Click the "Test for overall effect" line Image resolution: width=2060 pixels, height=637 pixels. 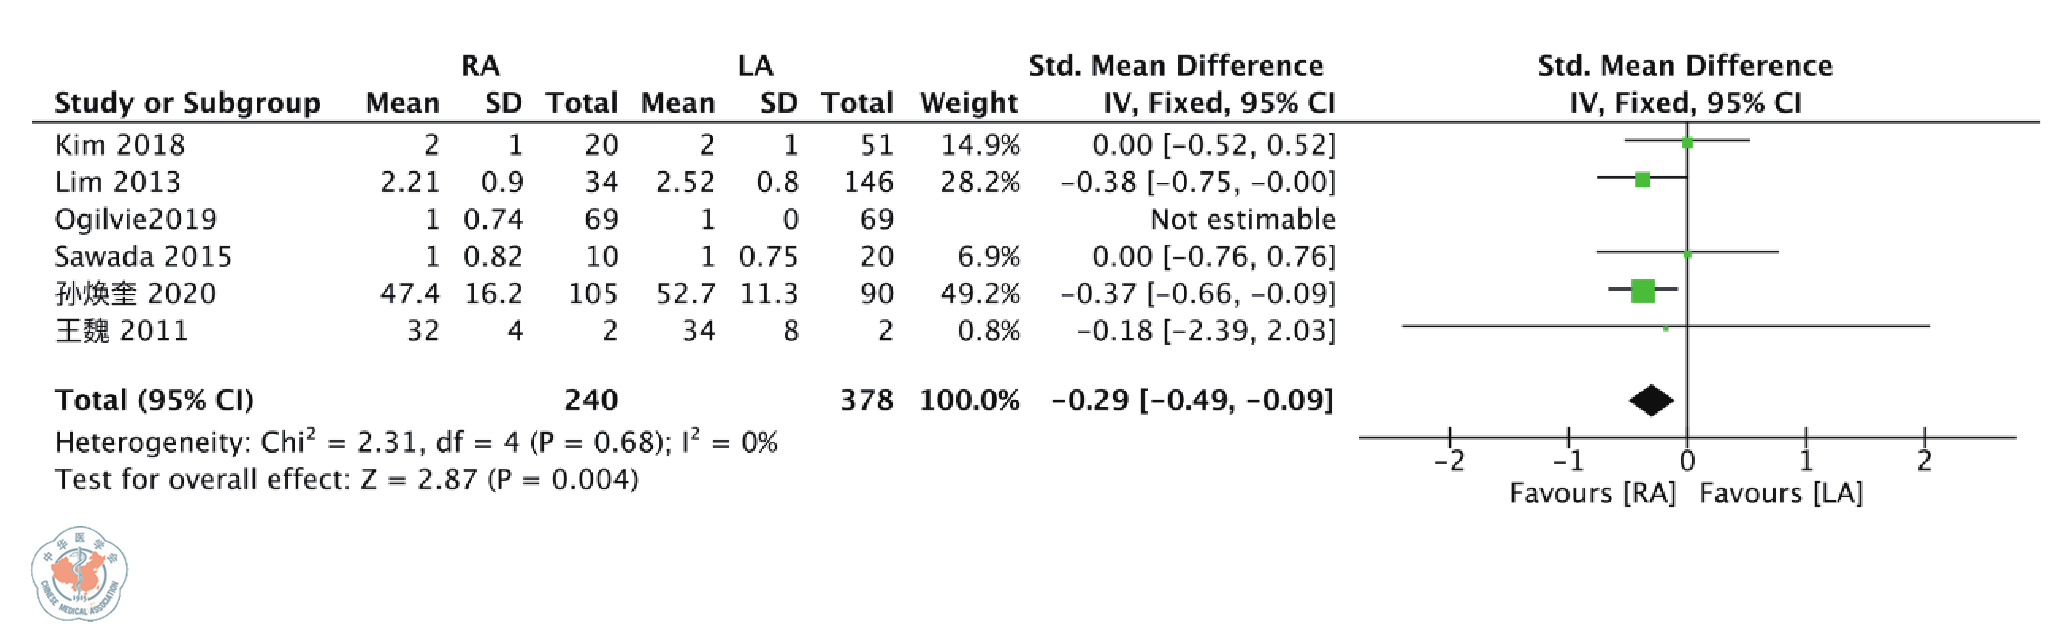click(346, 480)
